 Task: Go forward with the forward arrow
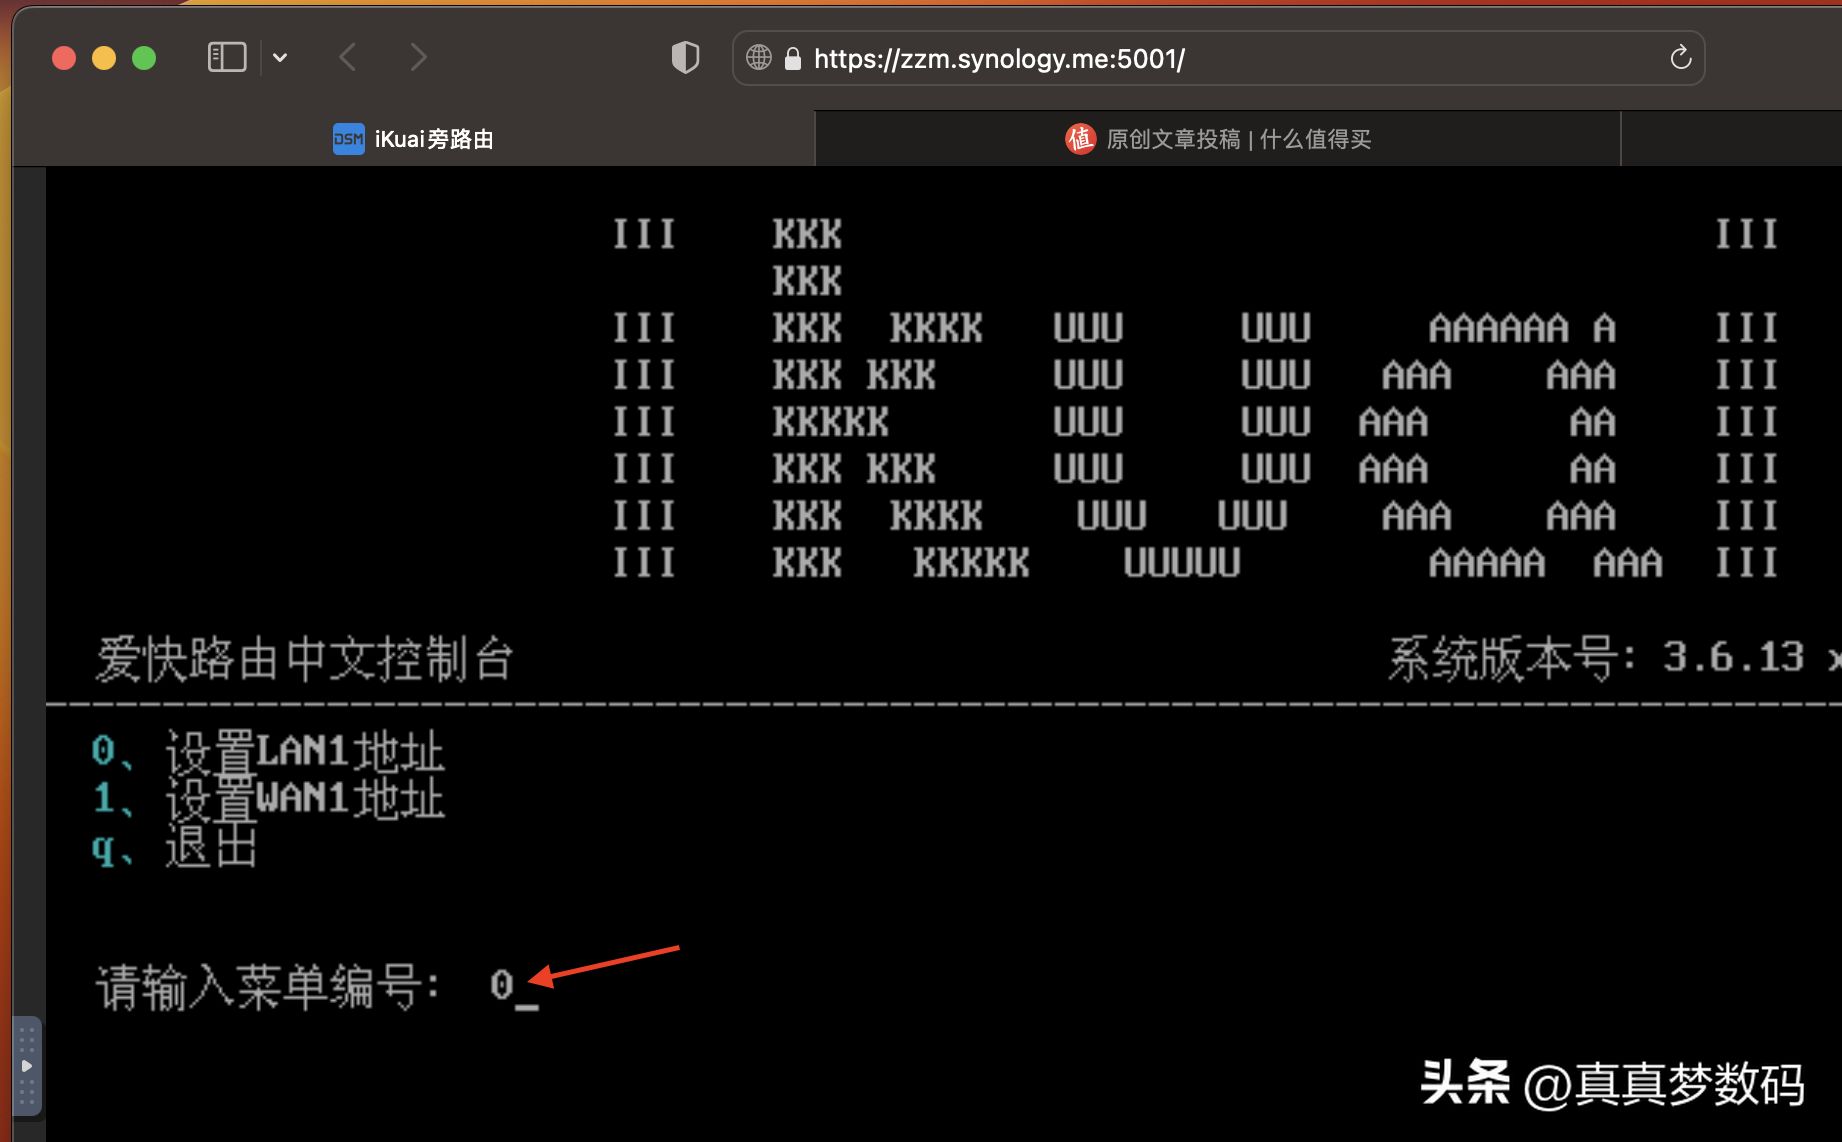tap(418, 58)
